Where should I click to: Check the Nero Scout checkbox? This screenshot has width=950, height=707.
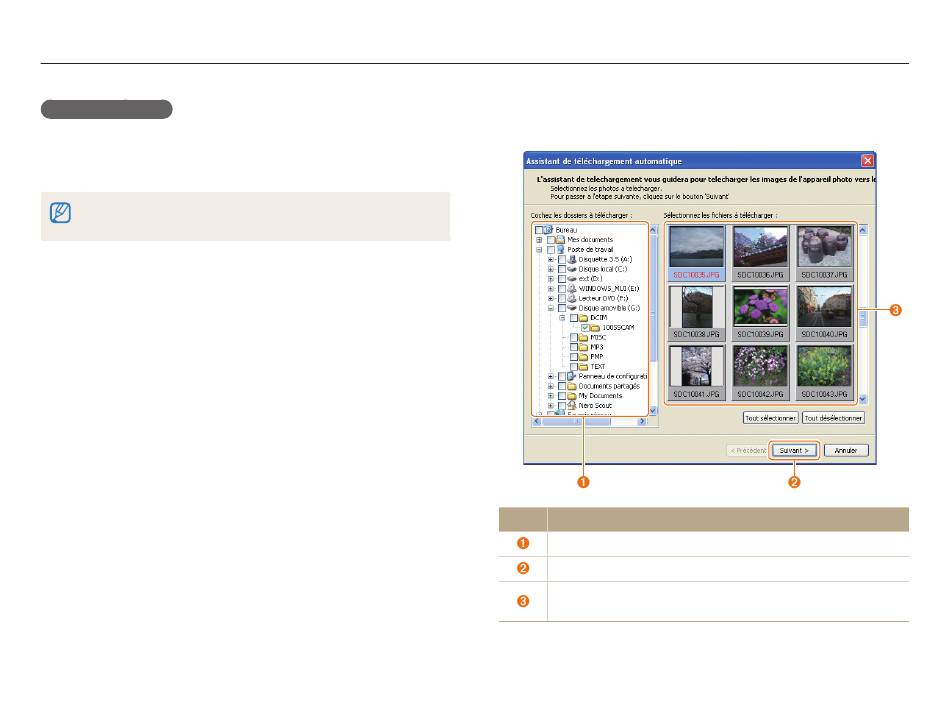[x=562, y=406]
